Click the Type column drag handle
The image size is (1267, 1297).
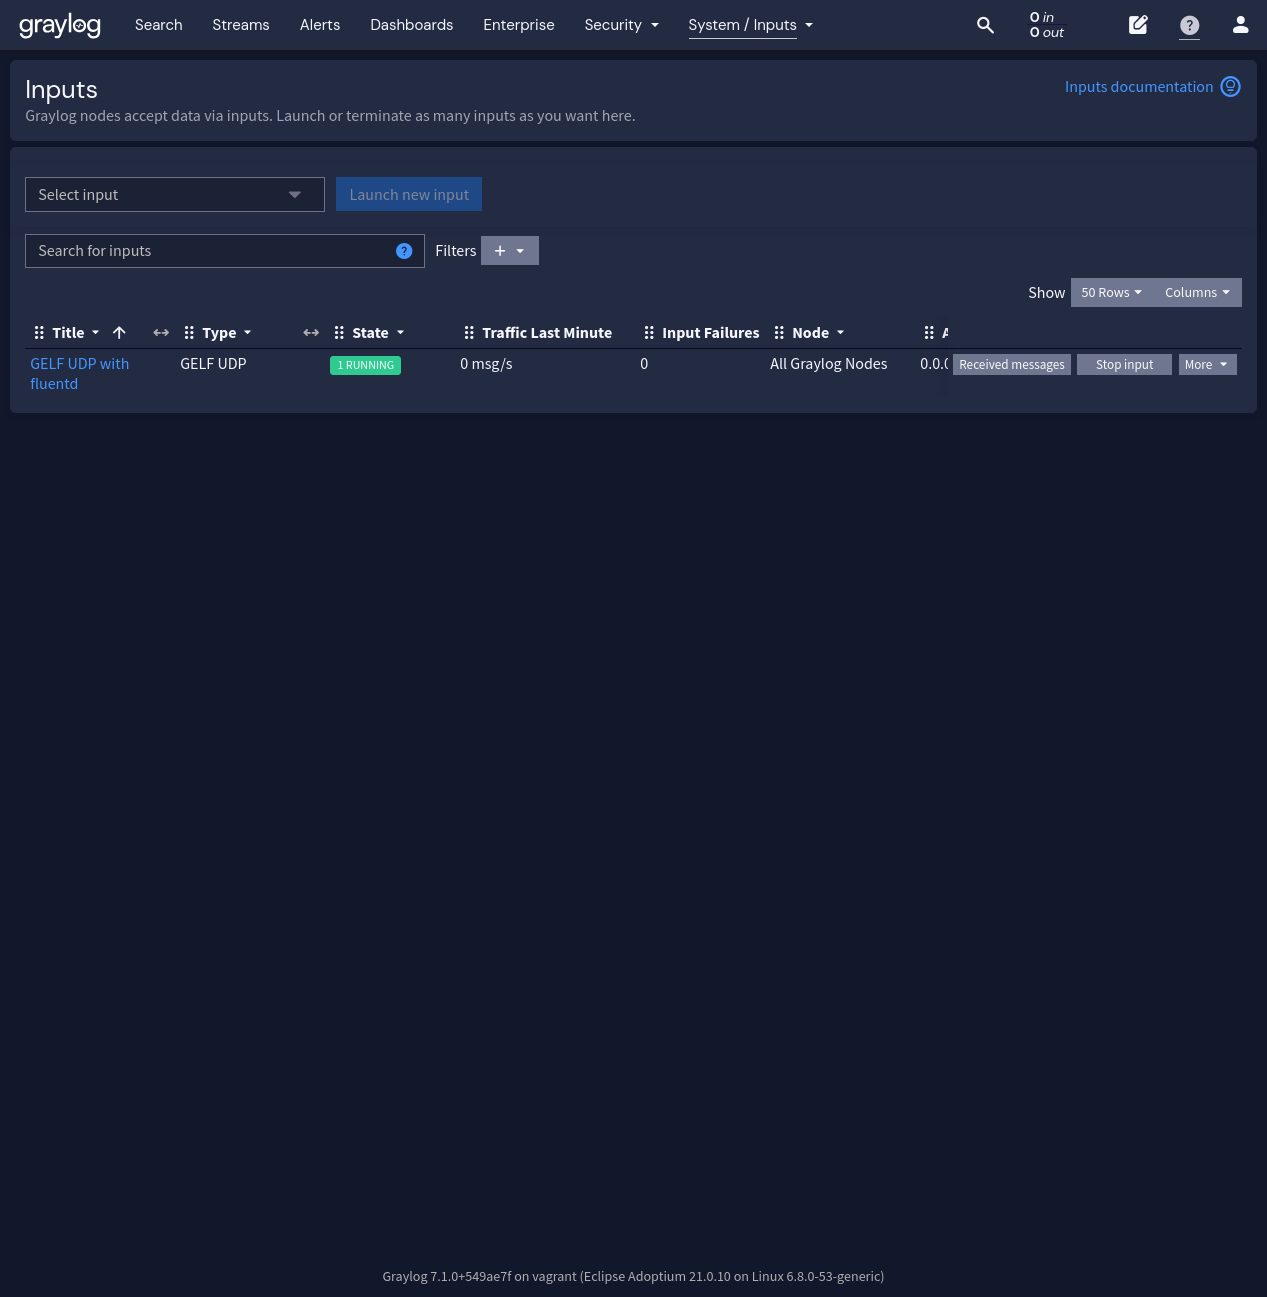tap(189, 333)
